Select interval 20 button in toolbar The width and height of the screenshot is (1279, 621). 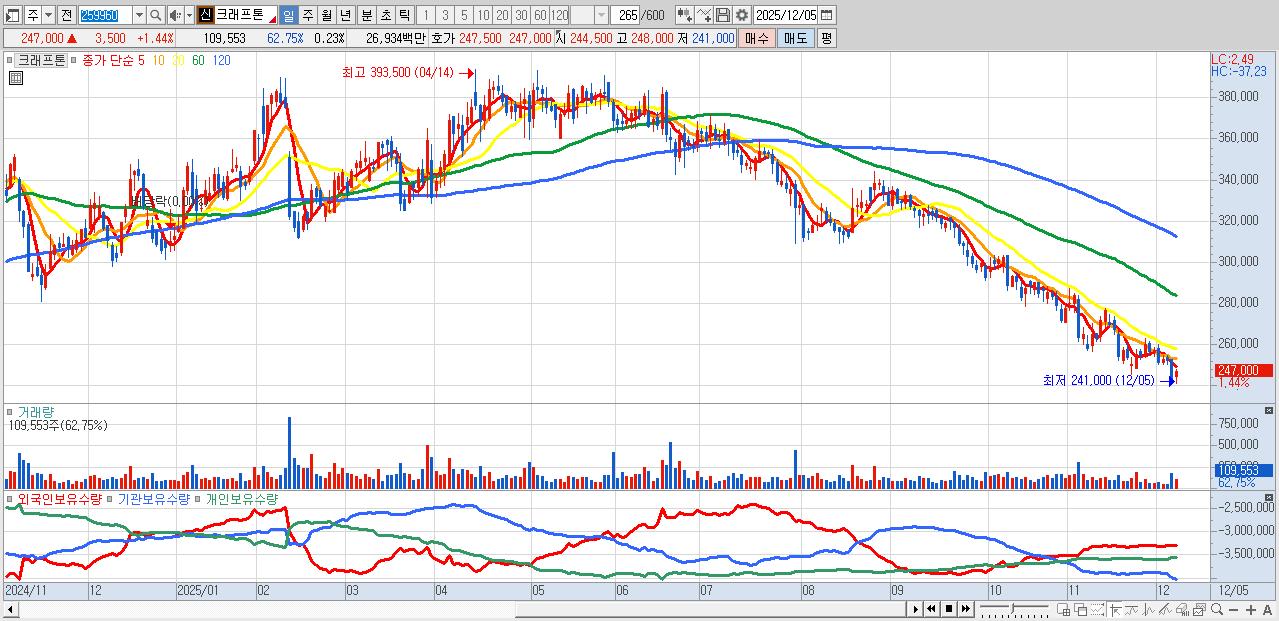502,15
